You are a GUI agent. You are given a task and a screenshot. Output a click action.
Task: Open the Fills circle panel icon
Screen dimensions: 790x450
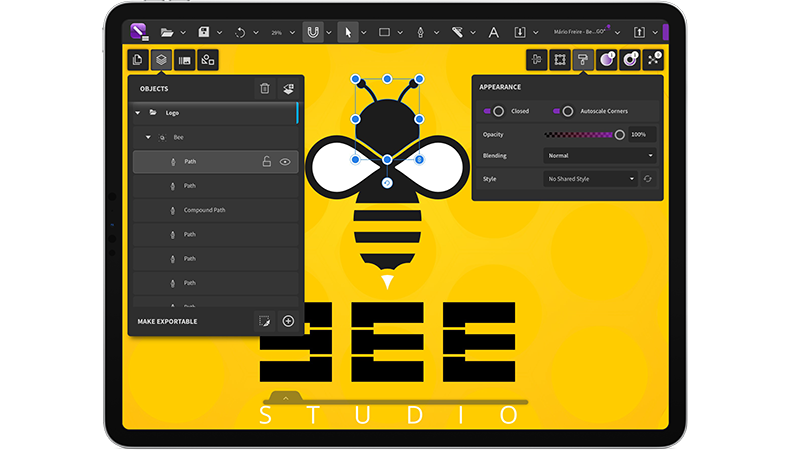point(607,60)
